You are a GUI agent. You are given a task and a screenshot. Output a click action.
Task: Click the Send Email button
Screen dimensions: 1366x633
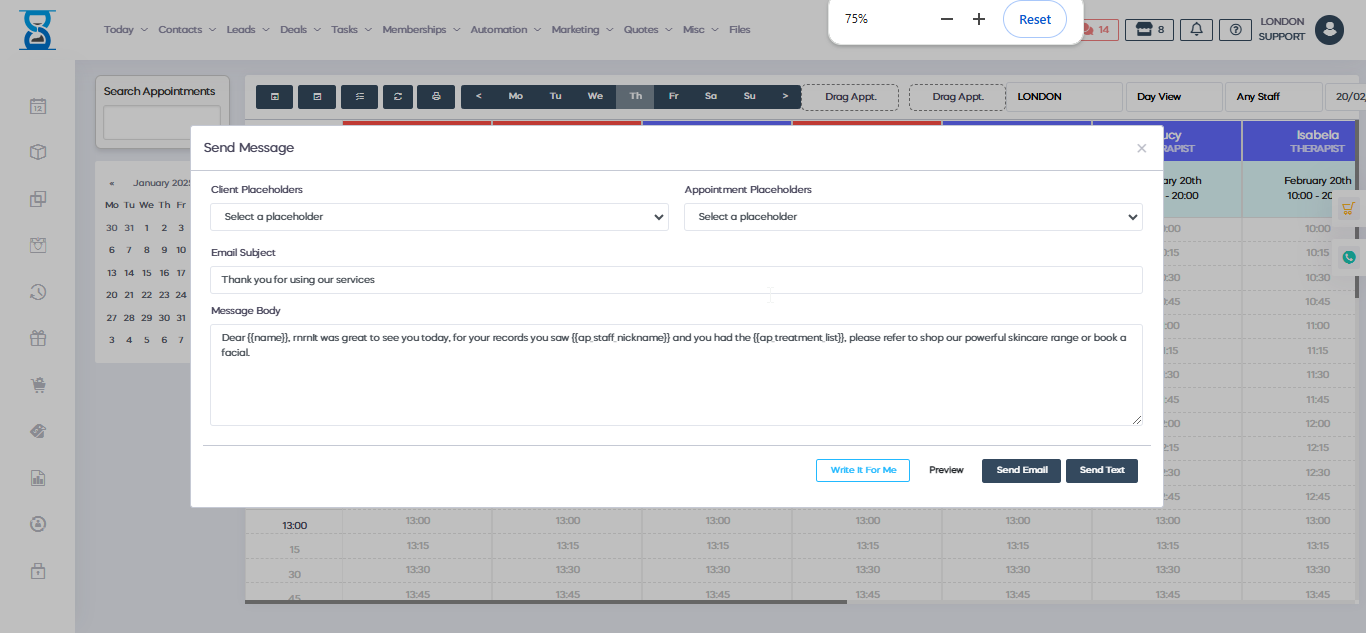tap(1021, 470)
